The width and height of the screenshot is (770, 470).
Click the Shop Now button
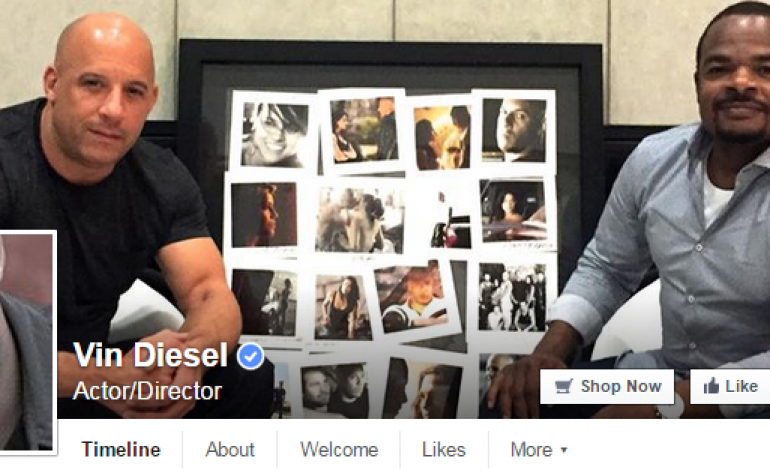(x=607, y=387)
